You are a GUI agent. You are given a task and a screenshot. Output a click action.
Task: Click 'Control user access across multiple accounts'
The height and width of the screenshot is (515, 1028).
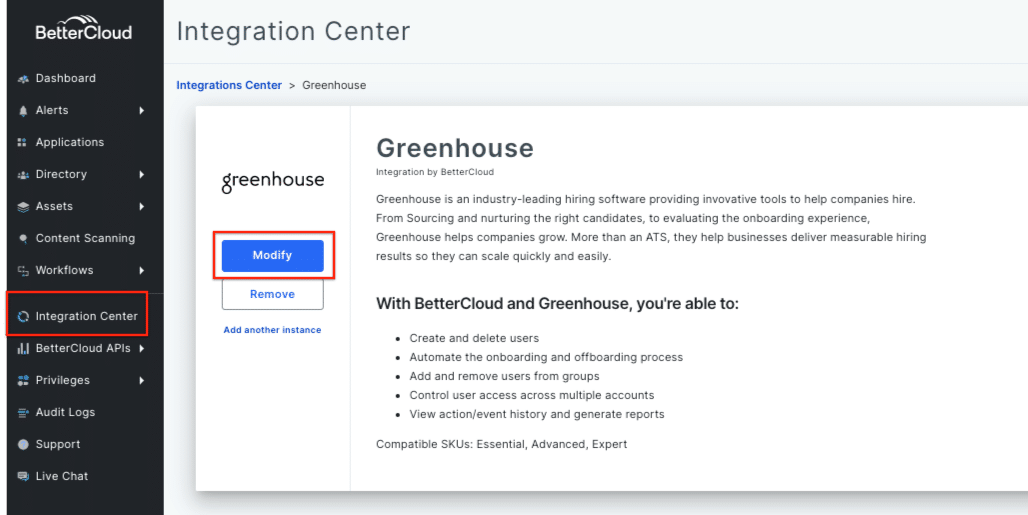tap(532, 395)
